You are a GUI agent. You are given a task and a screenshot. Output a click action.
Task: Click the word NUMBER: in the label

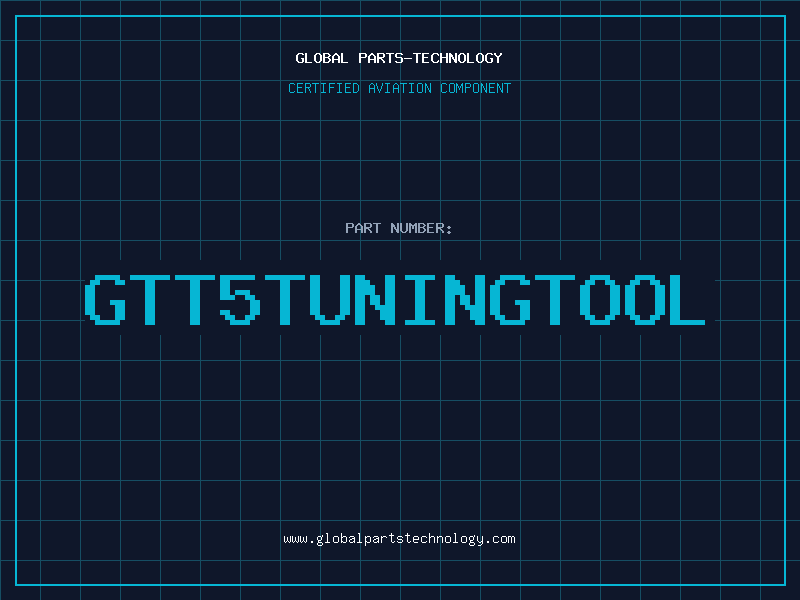419,229
